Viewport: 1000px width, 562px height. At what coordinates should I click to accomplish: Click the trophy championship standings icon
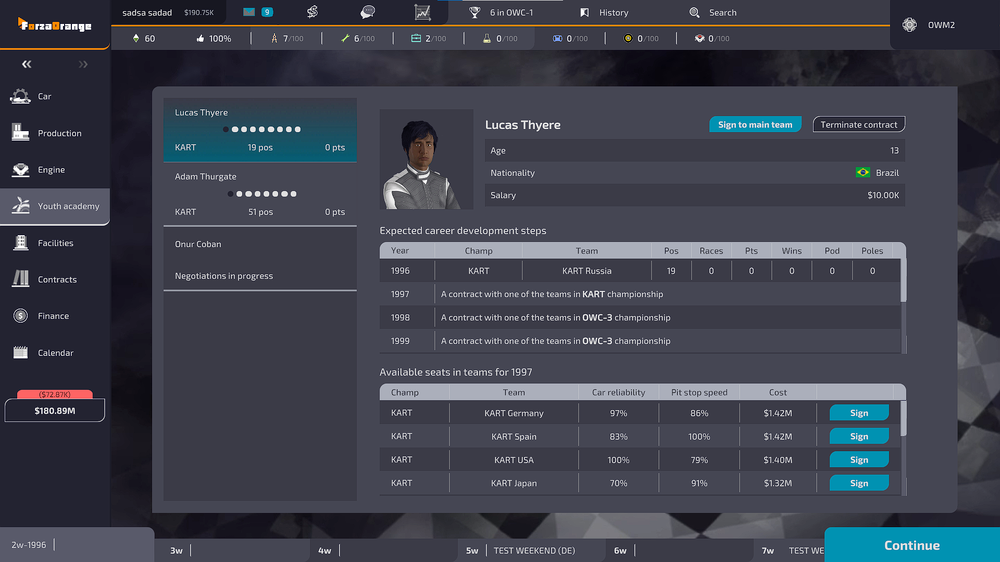[474, 12]
